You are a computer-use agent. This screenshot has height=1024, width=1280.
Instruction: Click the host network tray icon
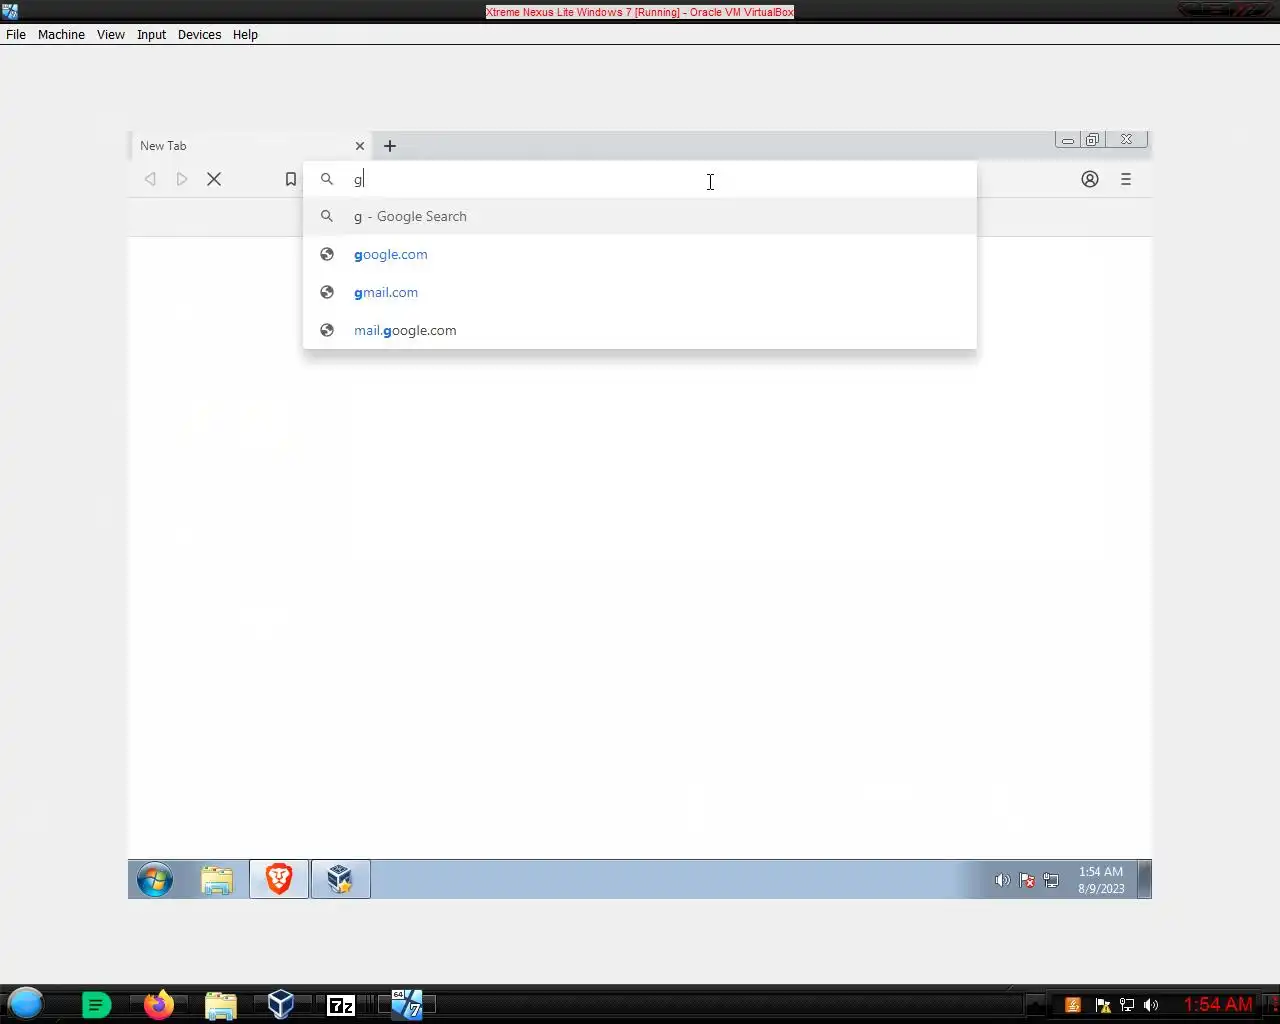1127,1005
